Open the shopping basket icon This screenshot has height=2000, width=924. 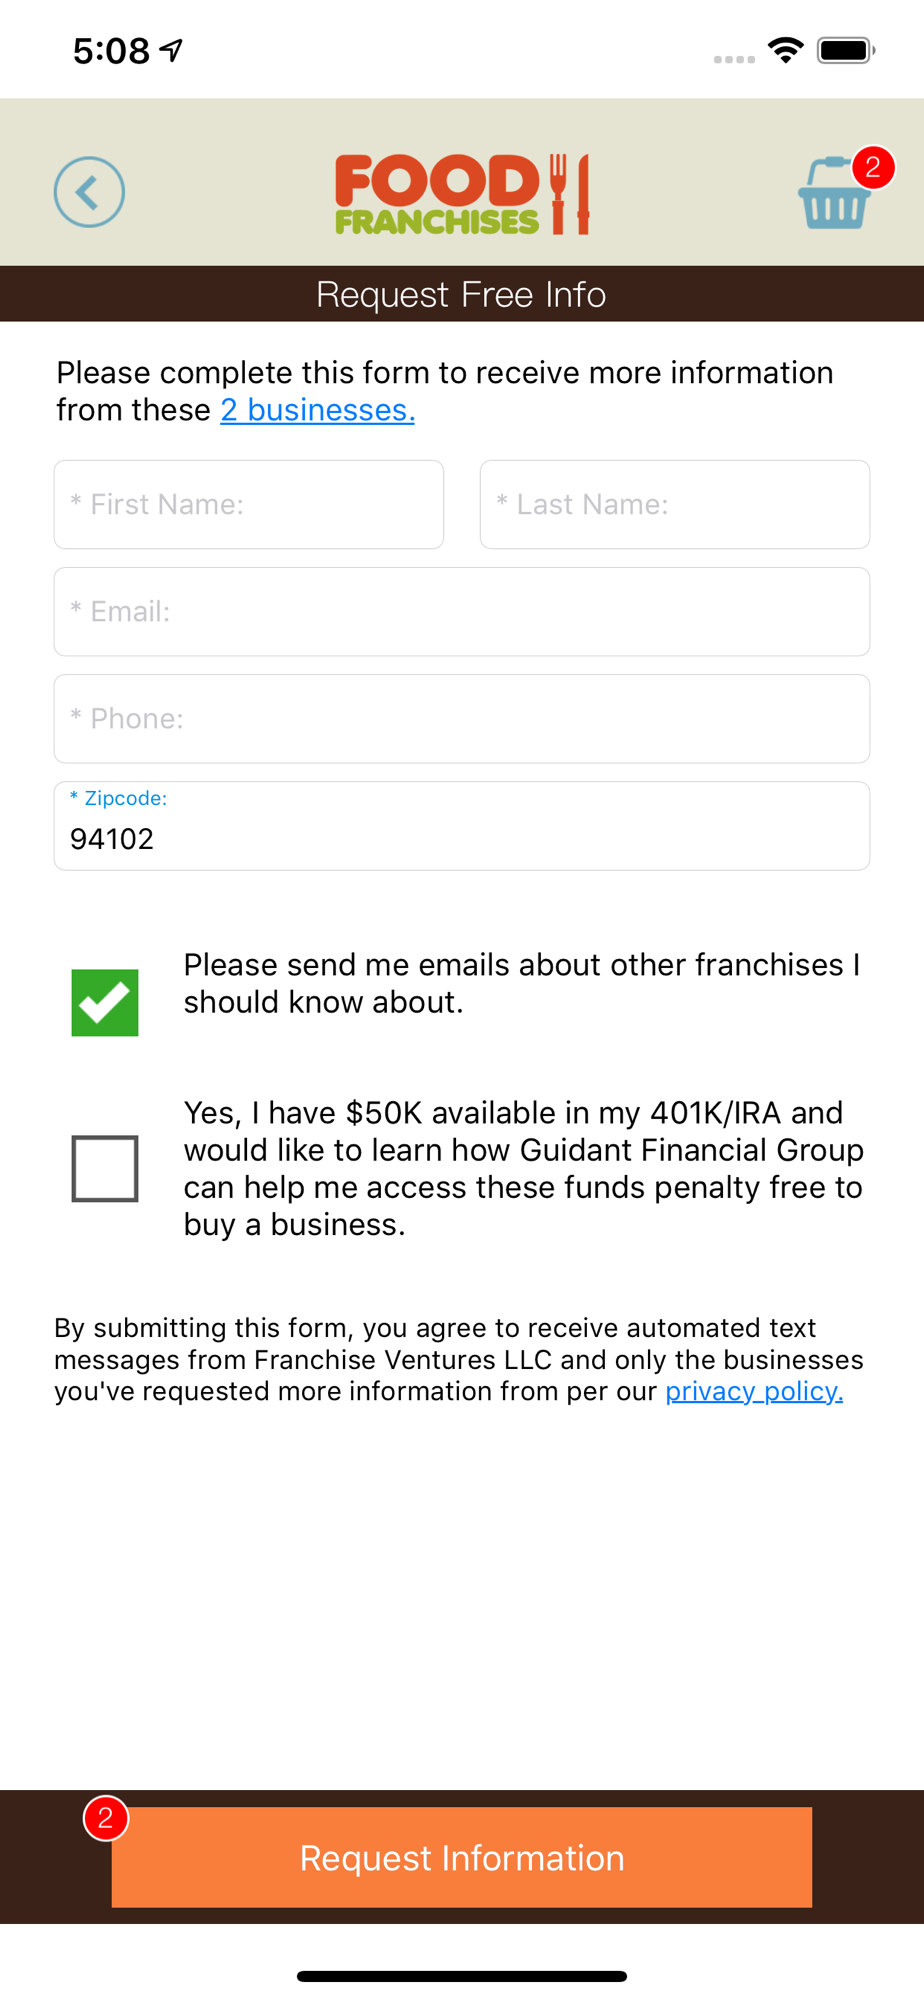pyautogui.click(x=831, y=198)
